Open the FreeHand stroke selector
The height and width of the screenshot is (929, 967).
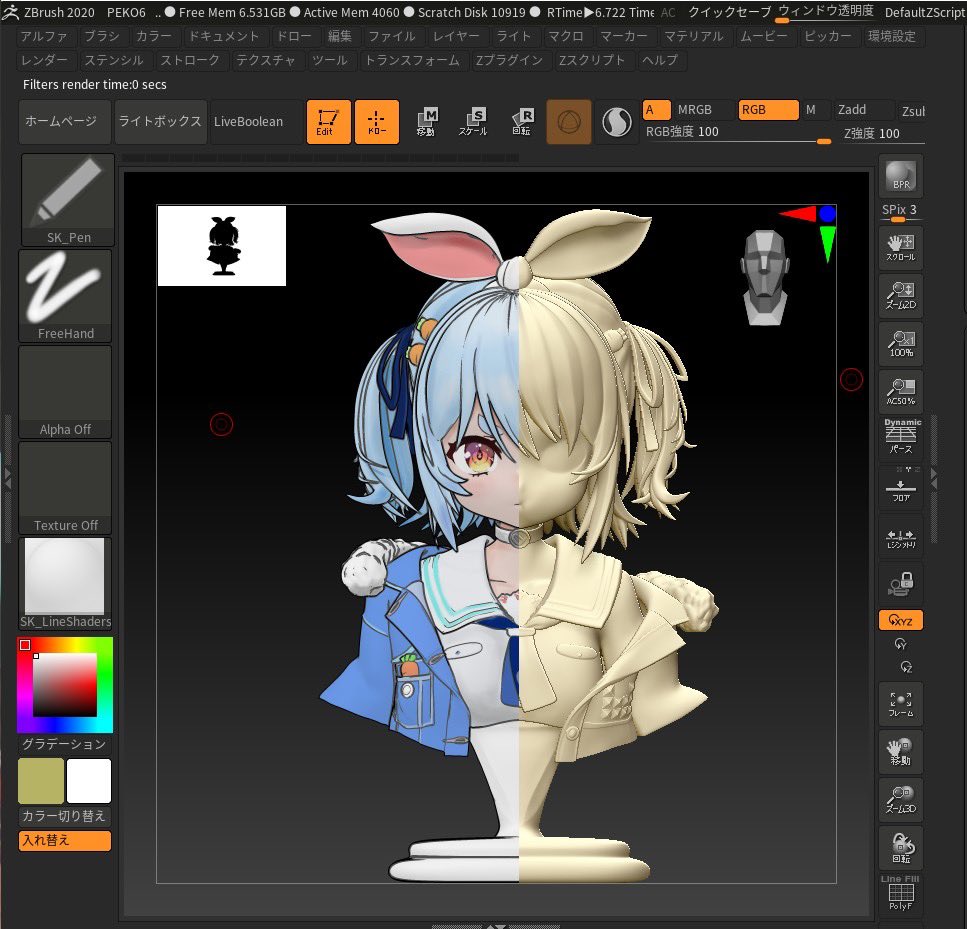point(65,296)
